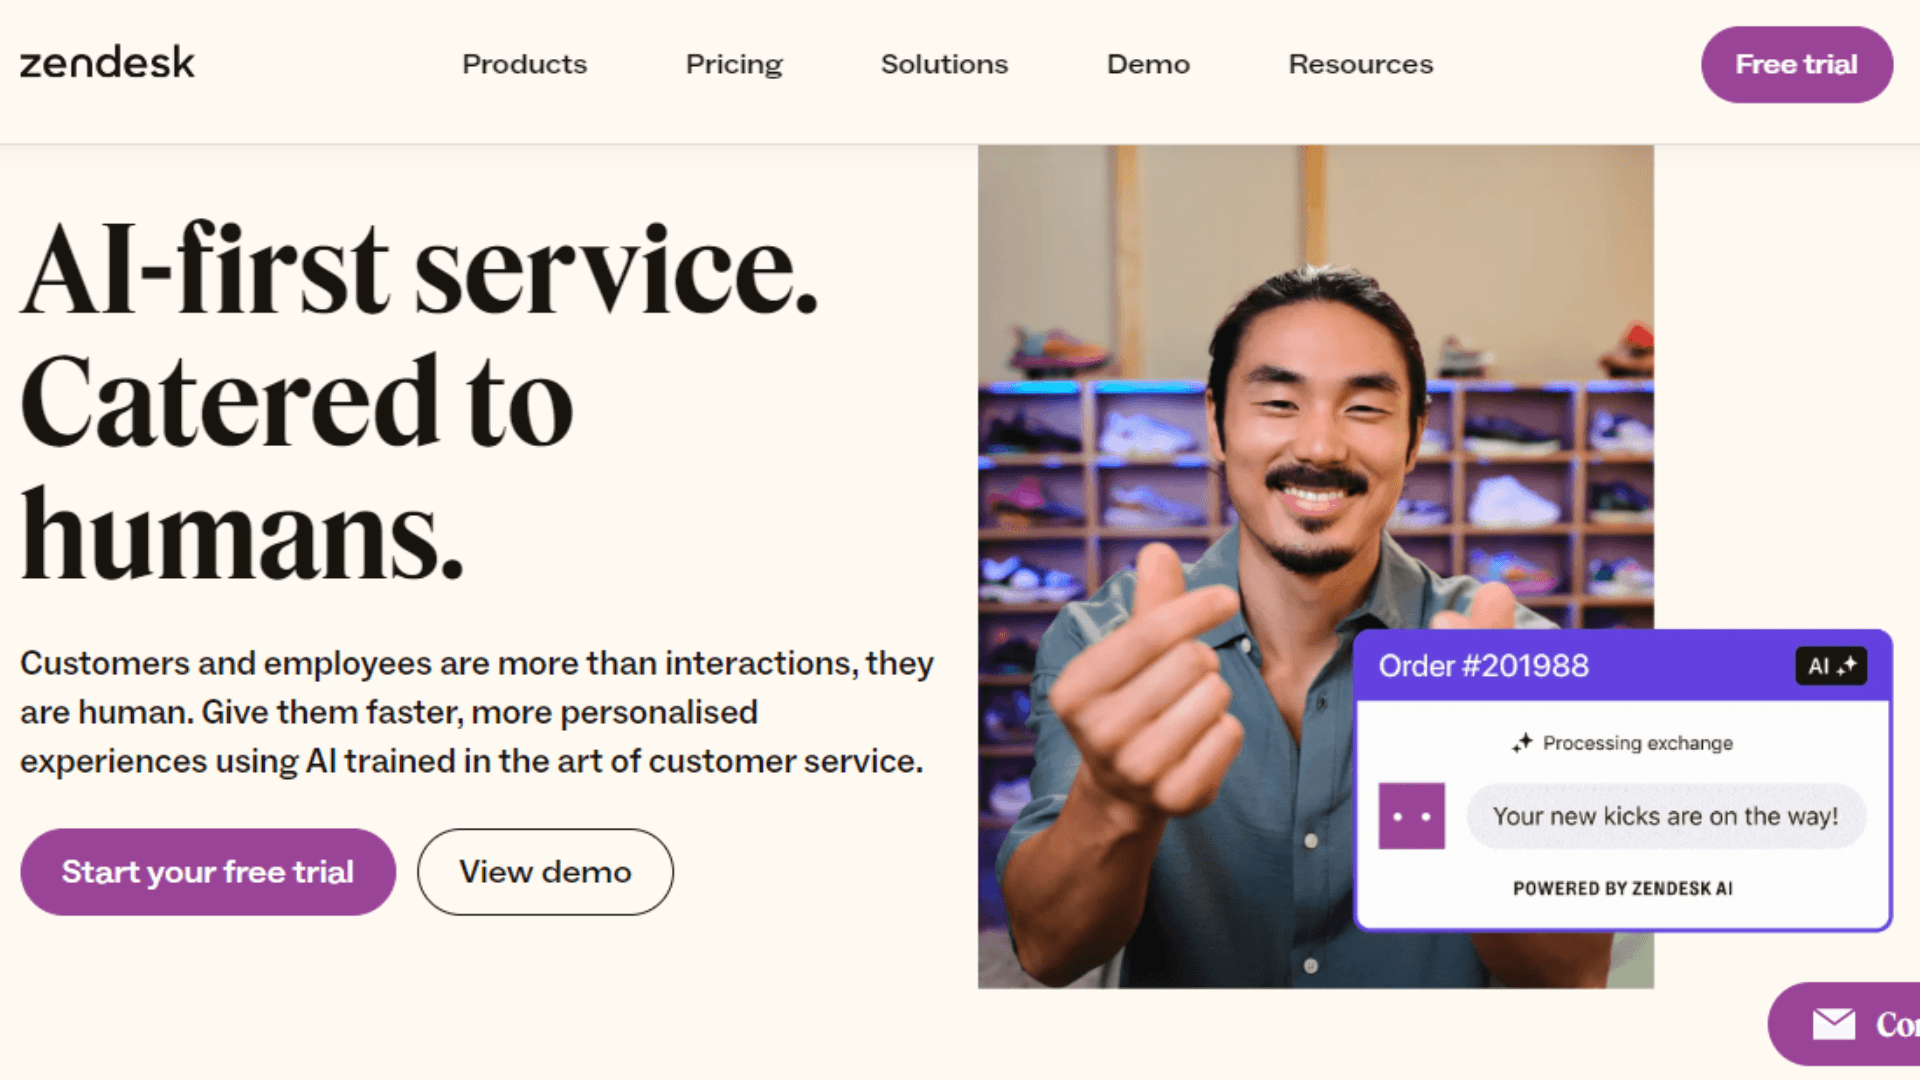Click Start your free trial button
This screenshot has height=1080, width=1920.
[x=207, y=872]
